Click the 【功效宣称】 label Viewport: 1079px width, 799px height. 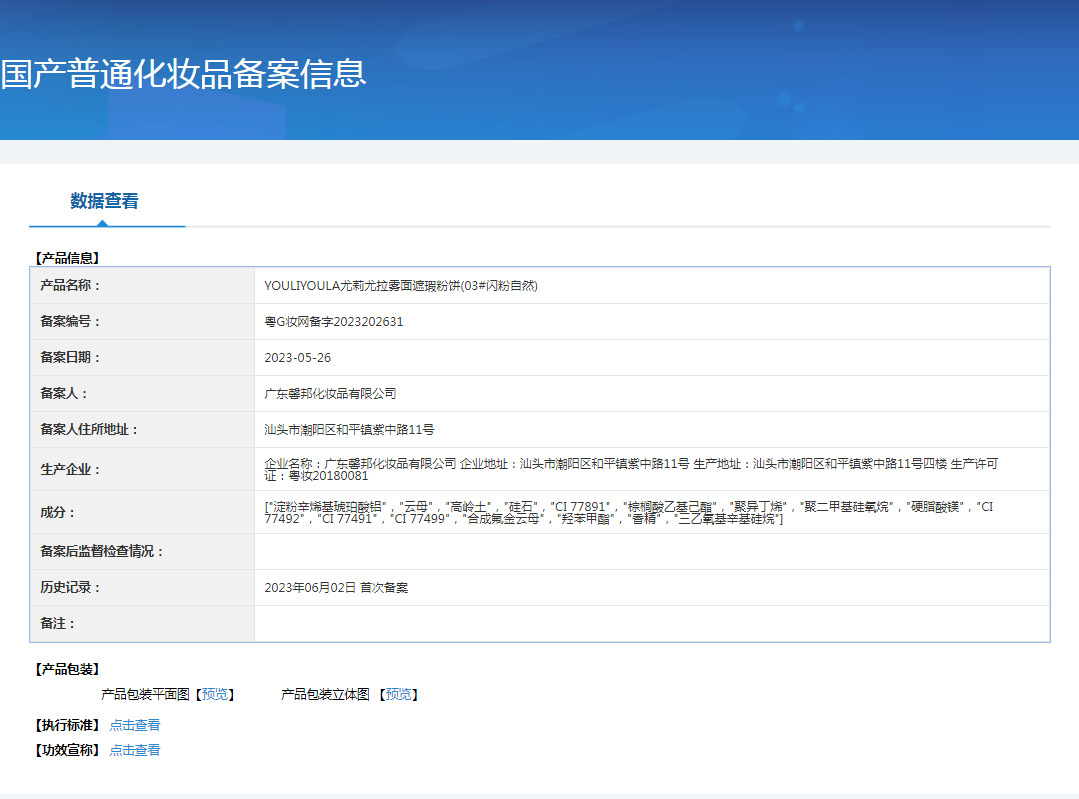pyautogui.click(x=67, y=750)
